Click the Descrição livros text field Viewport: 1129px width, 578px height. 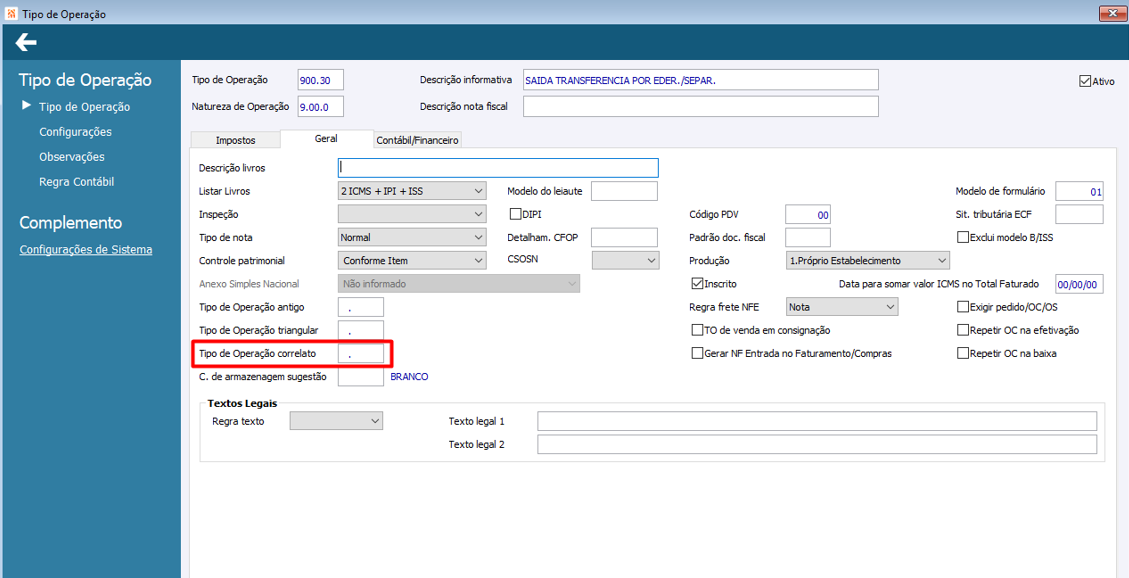(x=498, y=168)
